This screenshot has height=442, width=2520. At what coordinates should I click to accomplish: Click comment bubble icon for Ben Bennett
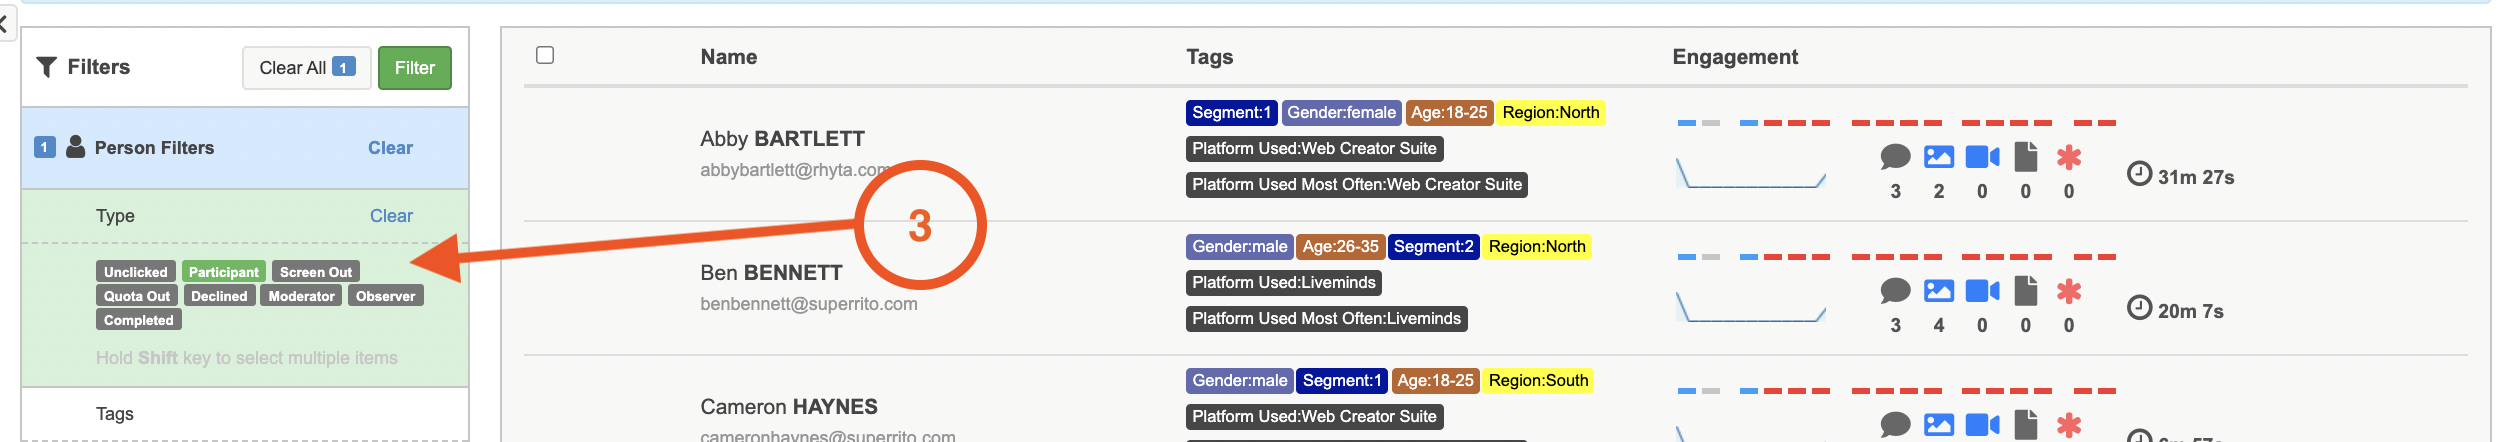tap(1895, 291)
